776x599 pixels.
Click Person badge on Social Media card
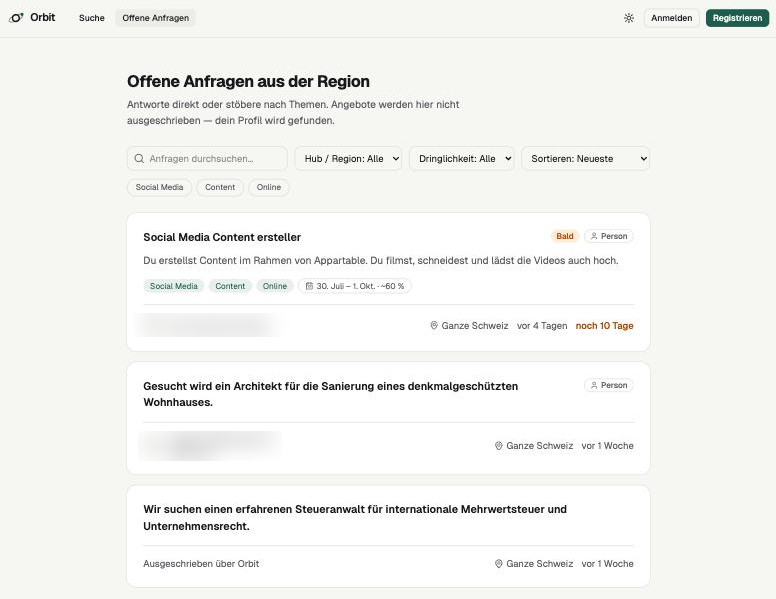(x=609, y=236)
